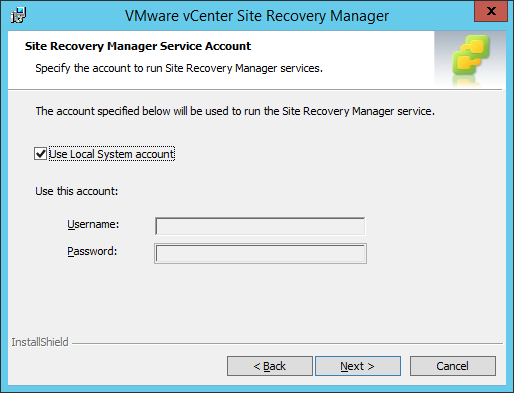The image size is (514, 393).
Task: Click the VMware vCenter Site Recovery Manager title
Action: click(257, 16)
